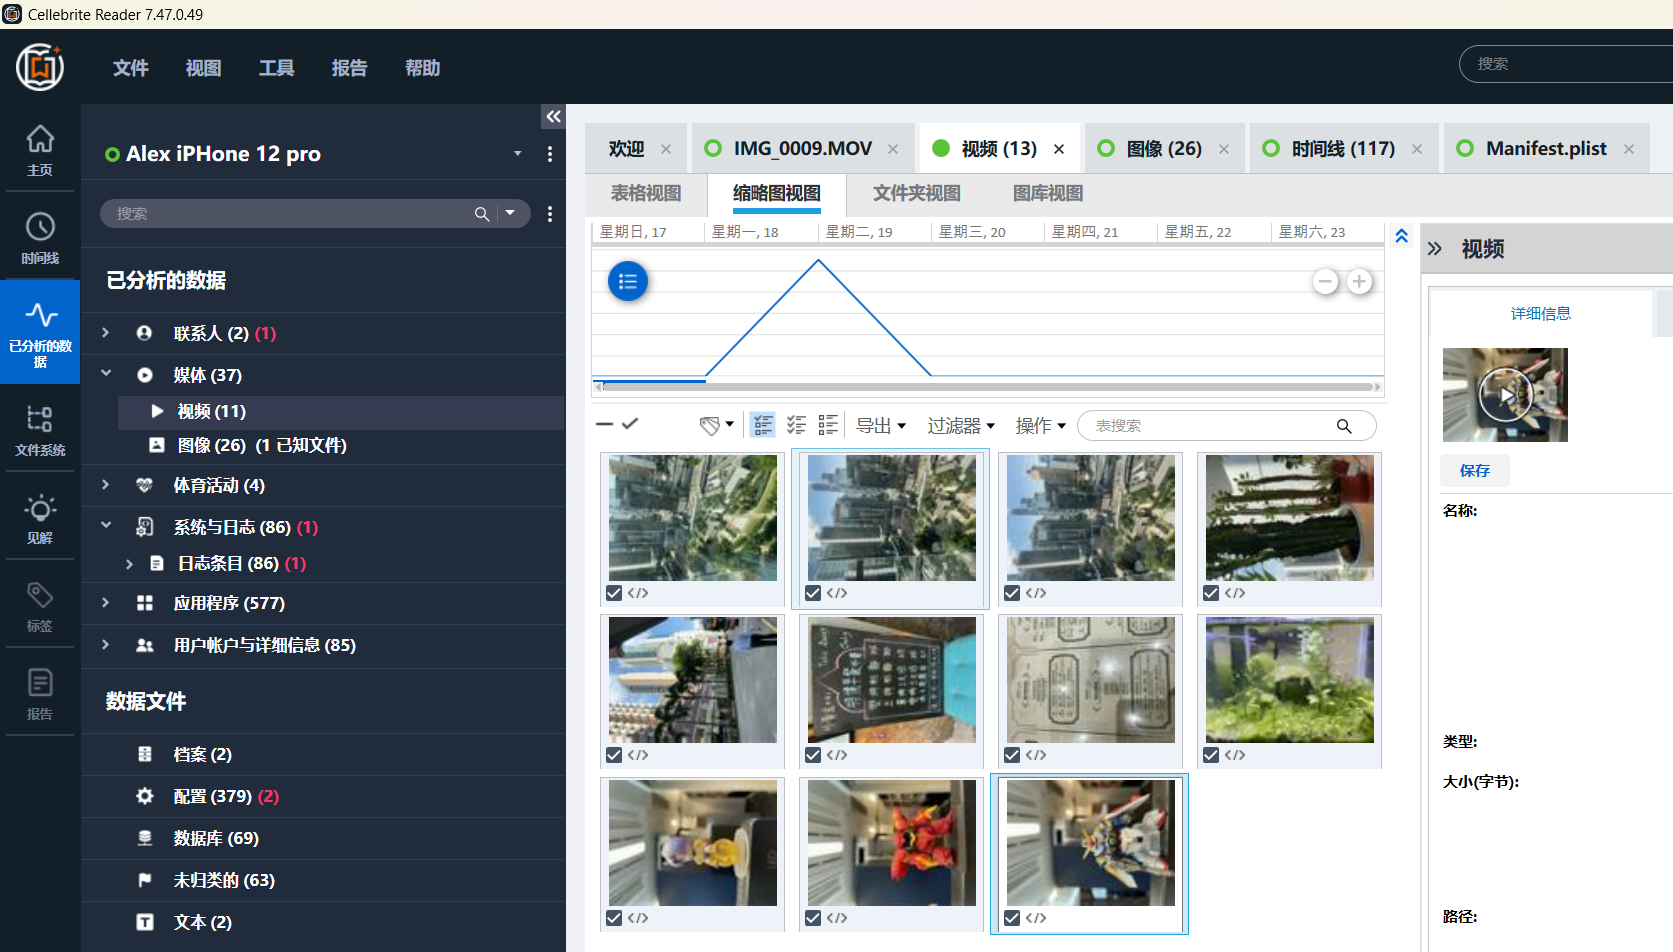1673x952 pixels.
Task: Open the 主页 home page in the sidebar
Action: pos(40,149)
